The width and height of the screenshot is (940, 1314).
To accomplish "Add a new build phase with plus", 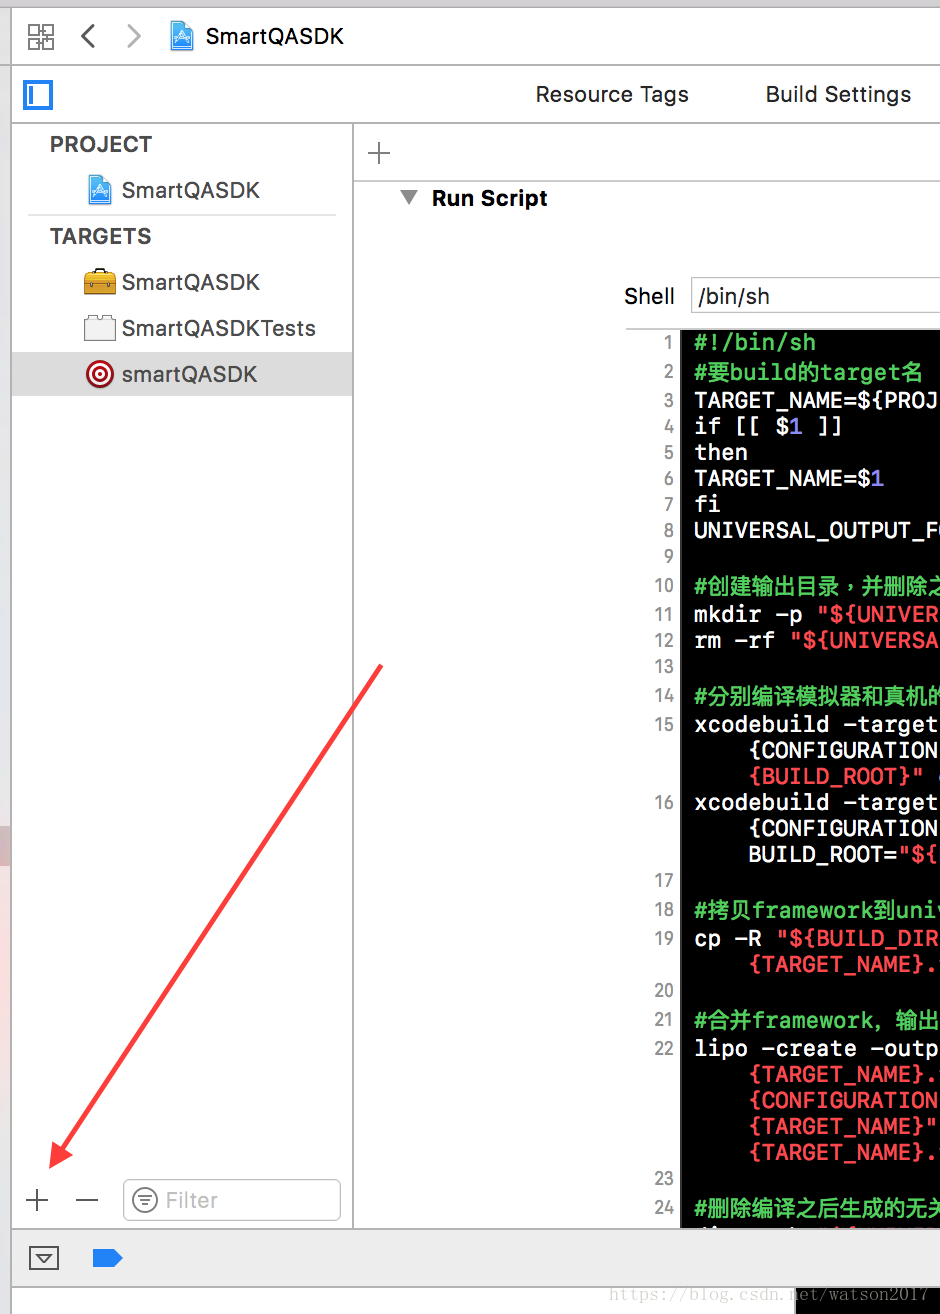I will 379,153.
